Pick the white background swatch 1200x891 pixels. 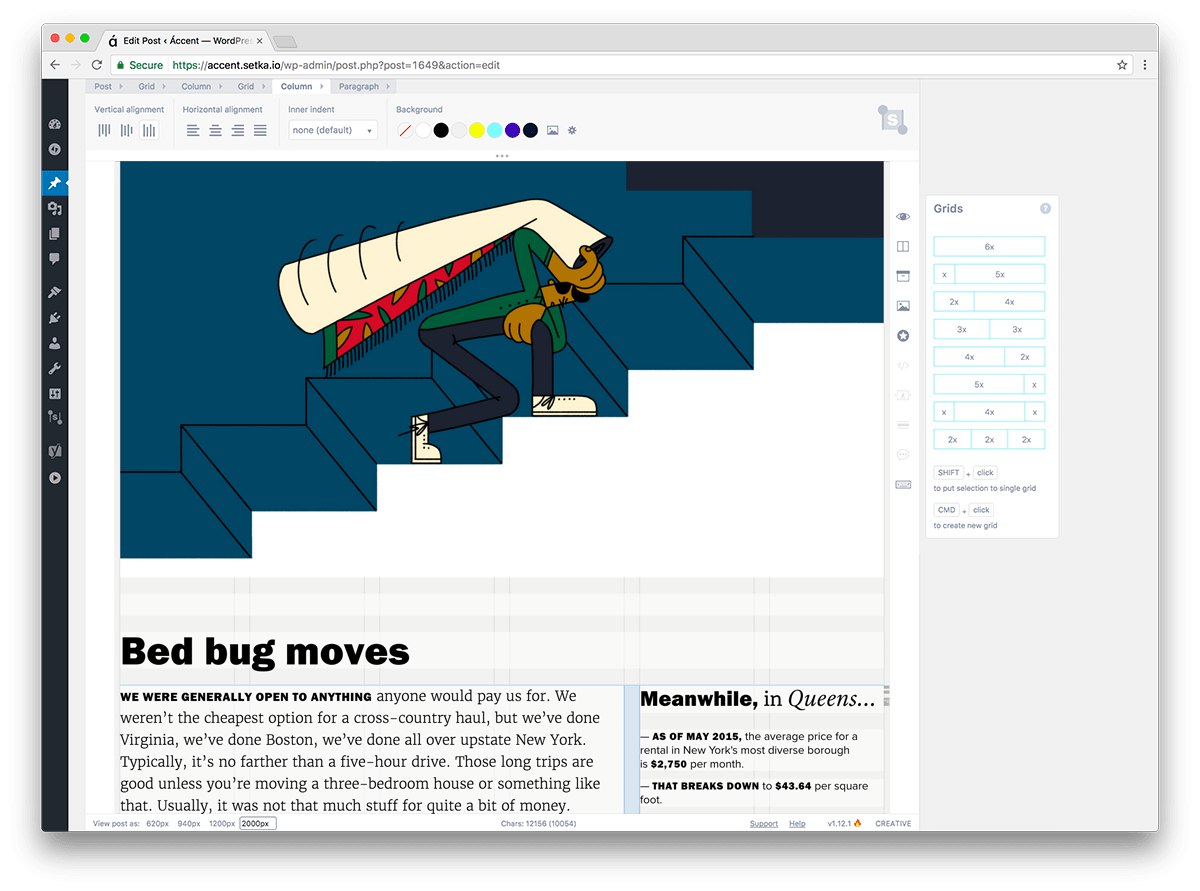[x=423, y=130]
